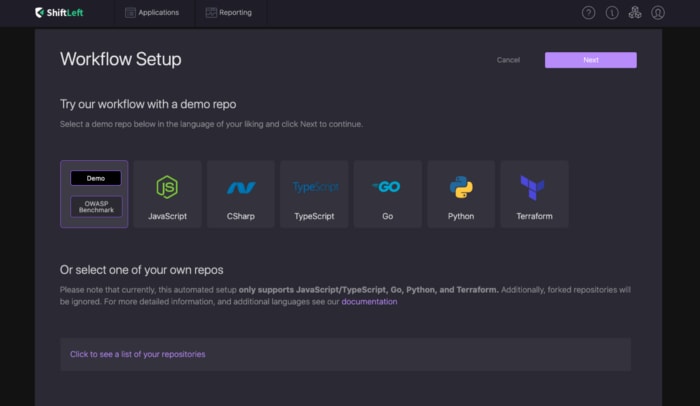
Task: Choose the CSharp demo repo card
Action: [x=241, y=194]
